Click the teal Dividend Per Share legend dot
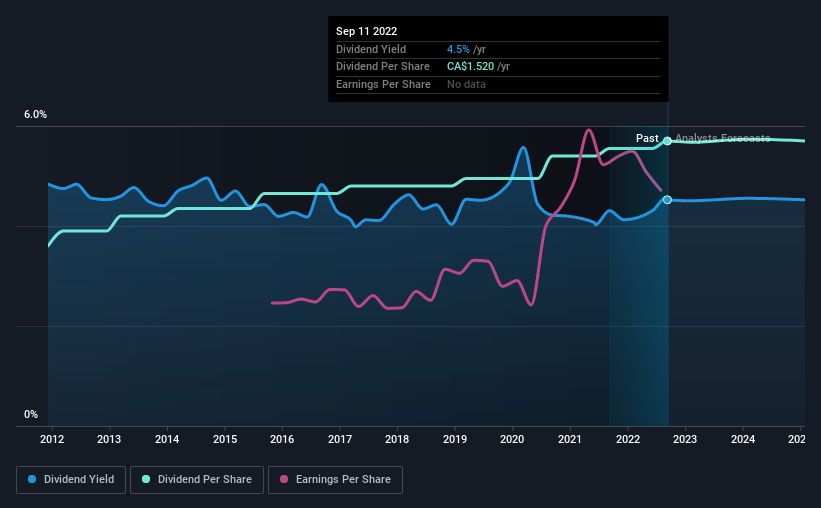Image resolution: width=821 pixels, height=508 pixels. click(x=146, y=479)
